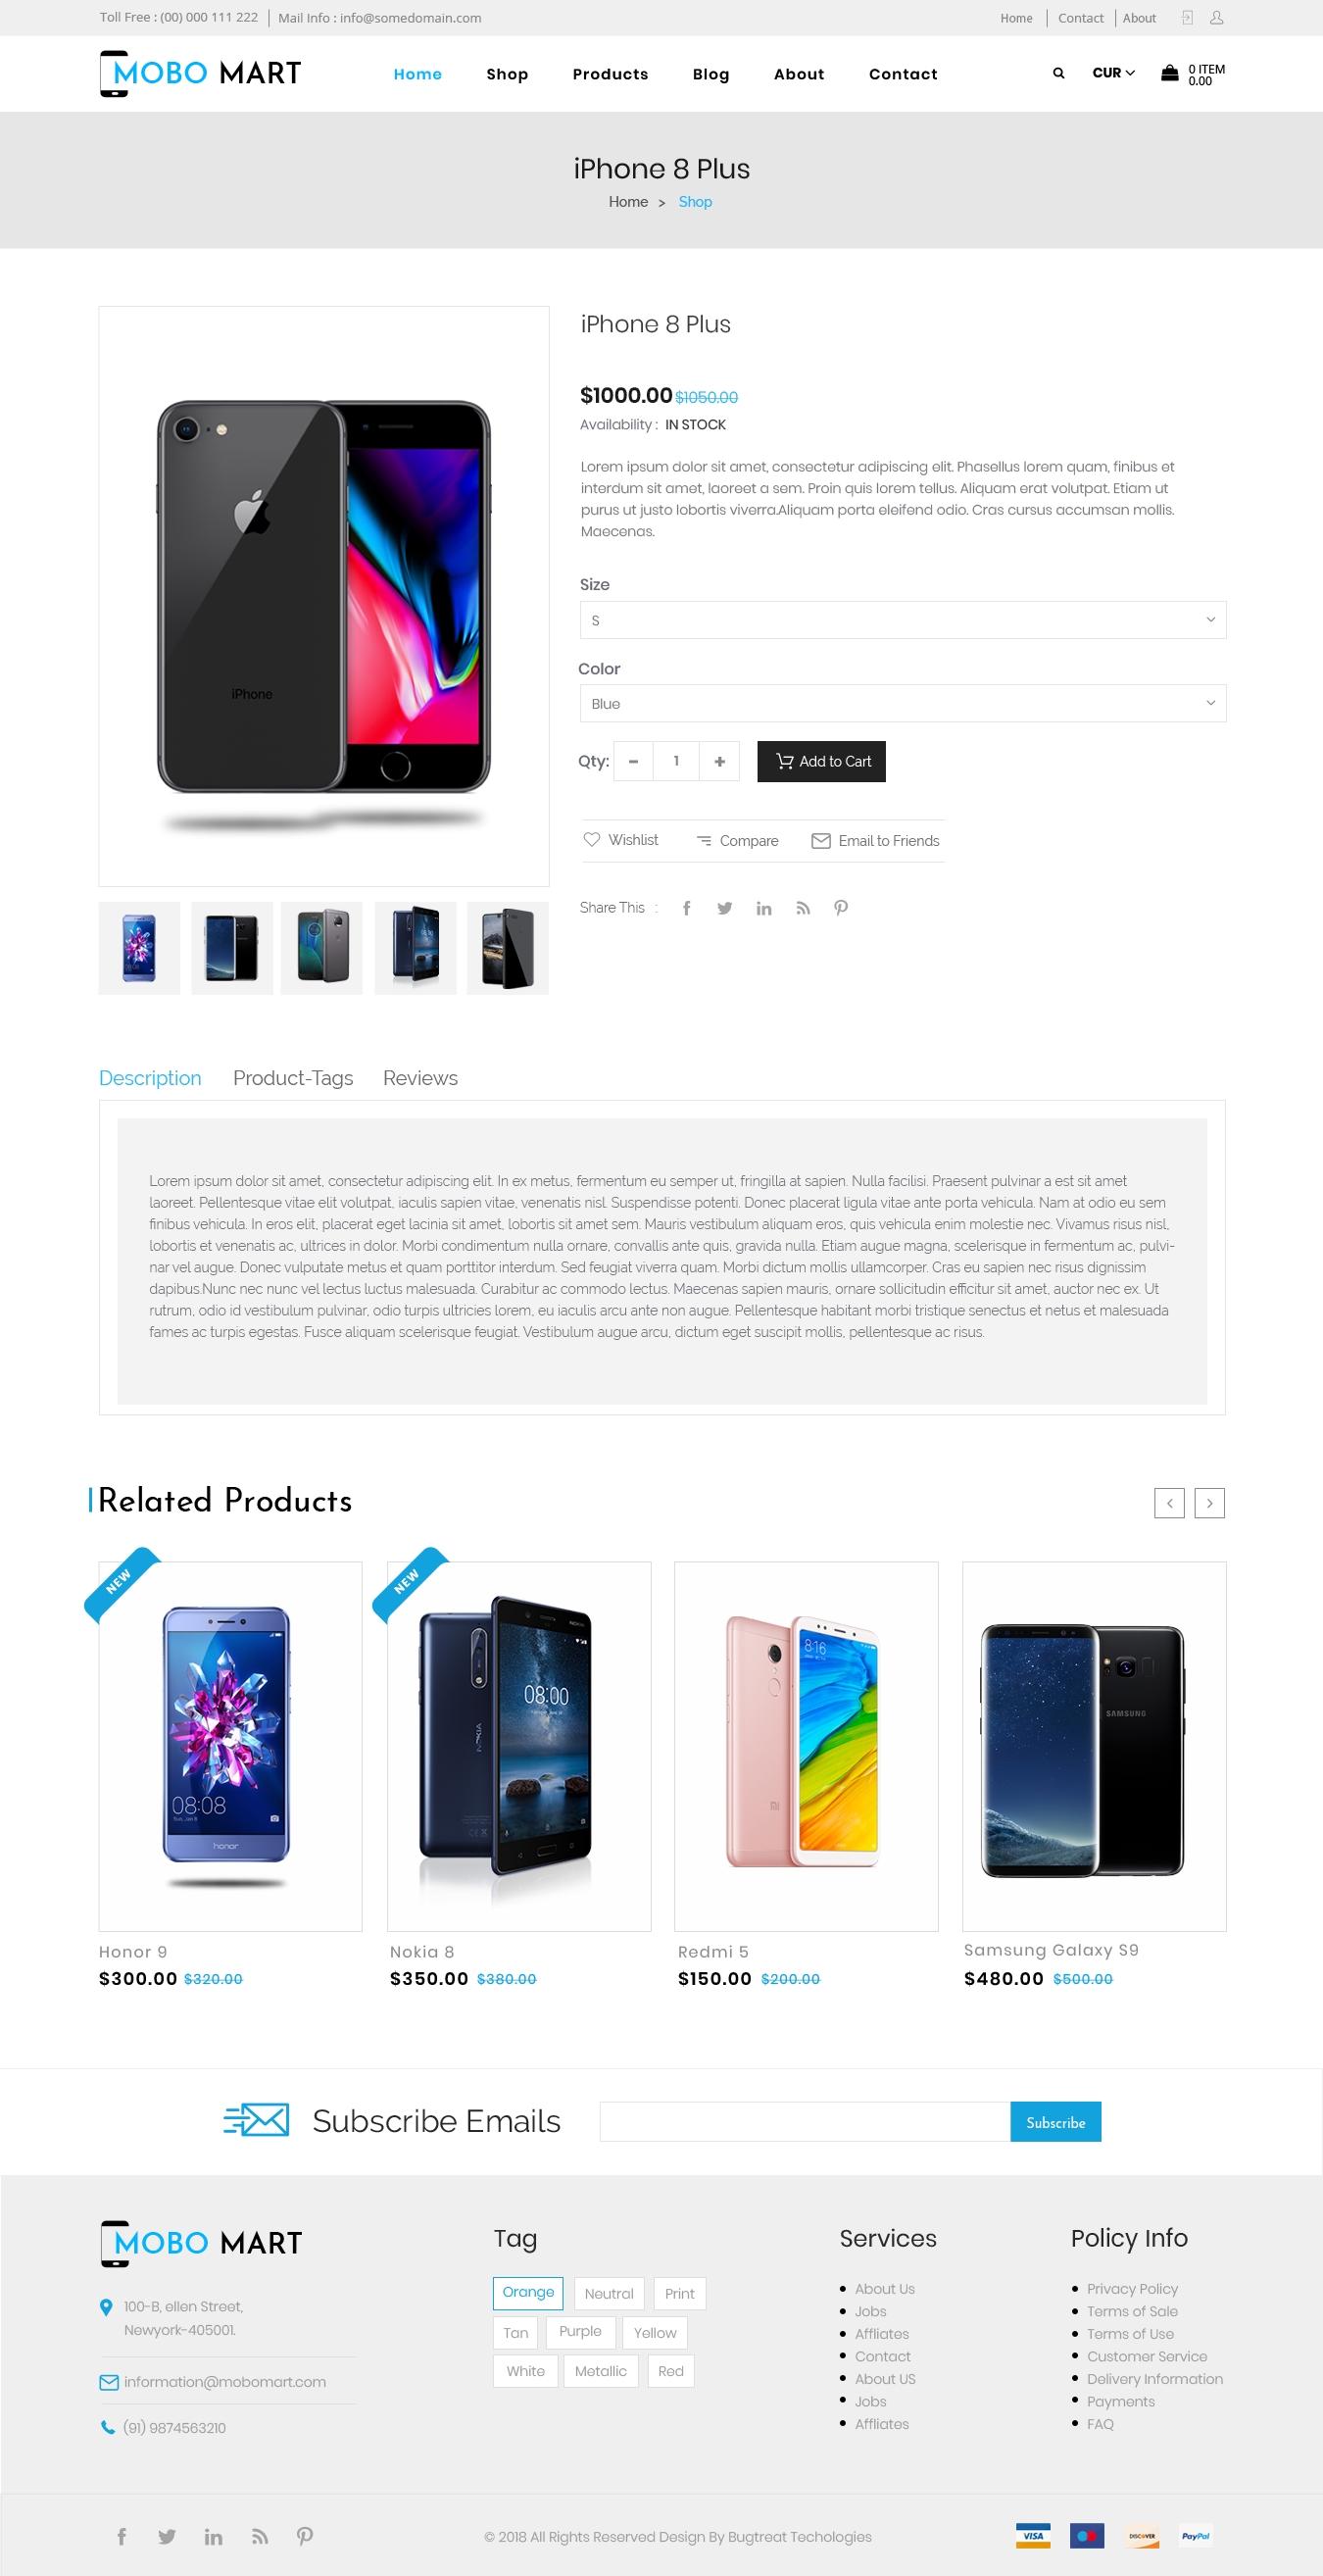Click the Email to Friends envelope link
The image size is (1323, 2576).
coord(875,841)
